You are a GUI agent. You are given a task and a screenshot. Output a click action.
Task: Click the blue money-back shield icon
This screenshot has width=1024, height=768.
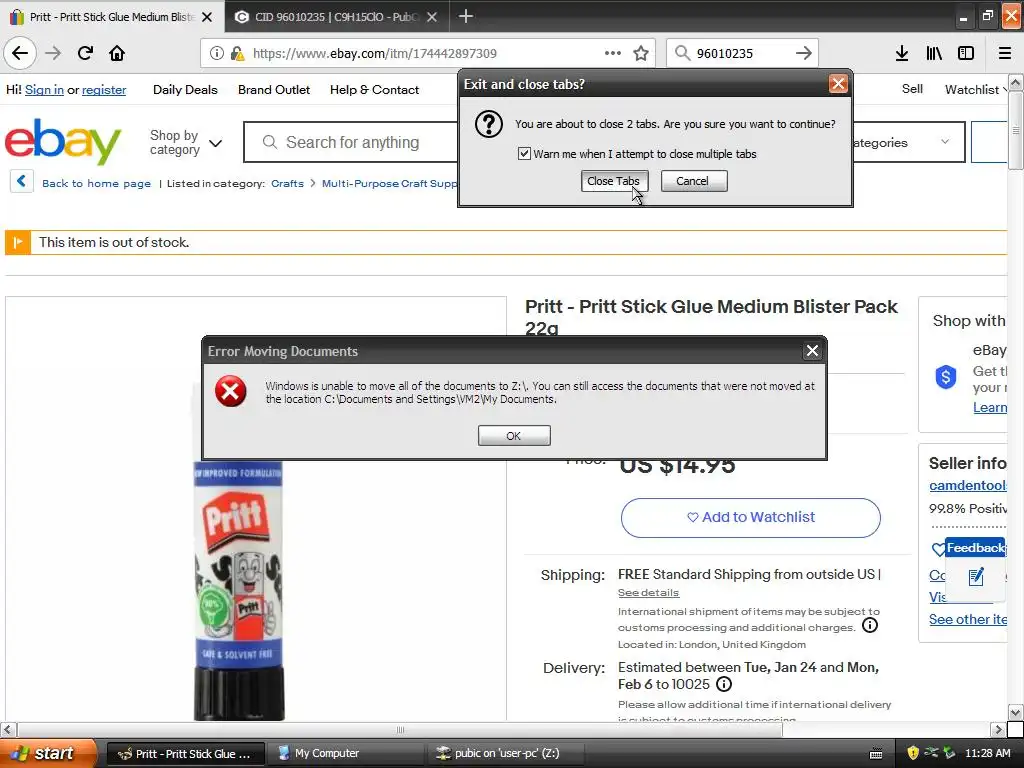point(946,377)
